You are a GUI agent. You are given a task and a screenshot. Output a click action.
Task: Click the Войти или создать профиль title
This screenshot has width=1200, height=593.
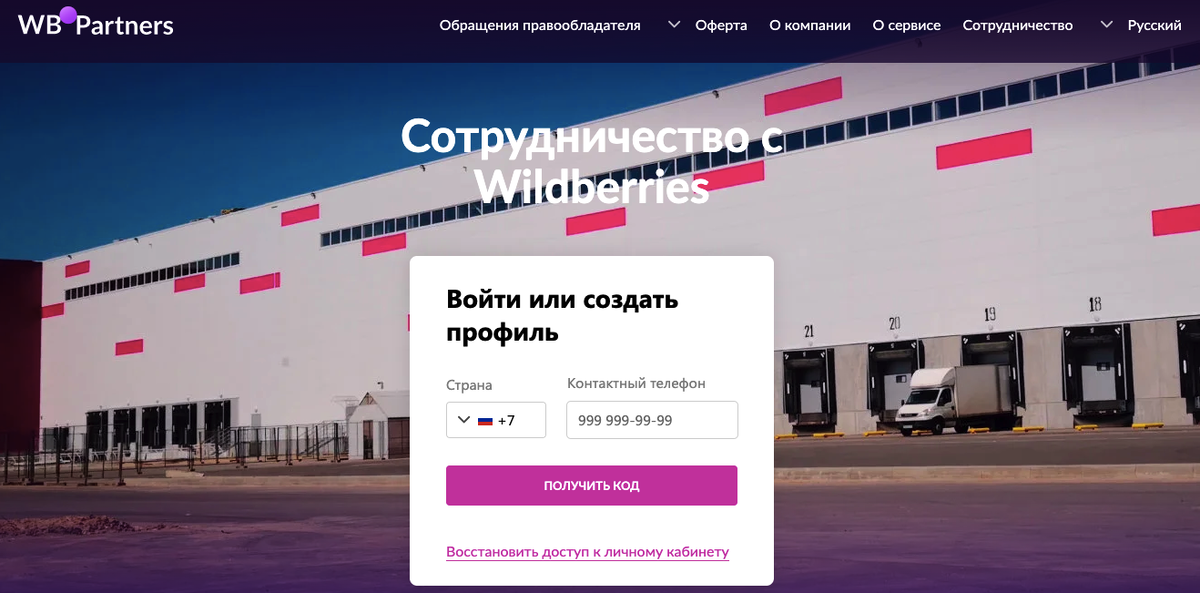point(562,315)
